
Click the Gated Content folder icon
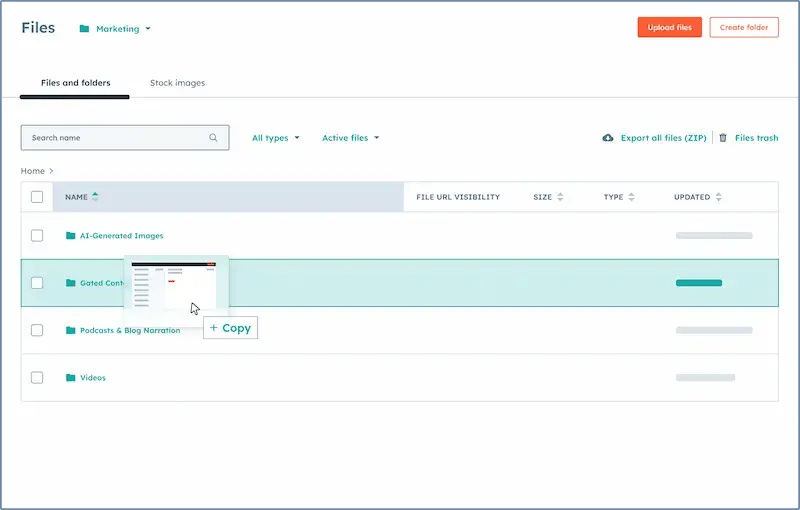pyautogui.click(x=70, y=283)
